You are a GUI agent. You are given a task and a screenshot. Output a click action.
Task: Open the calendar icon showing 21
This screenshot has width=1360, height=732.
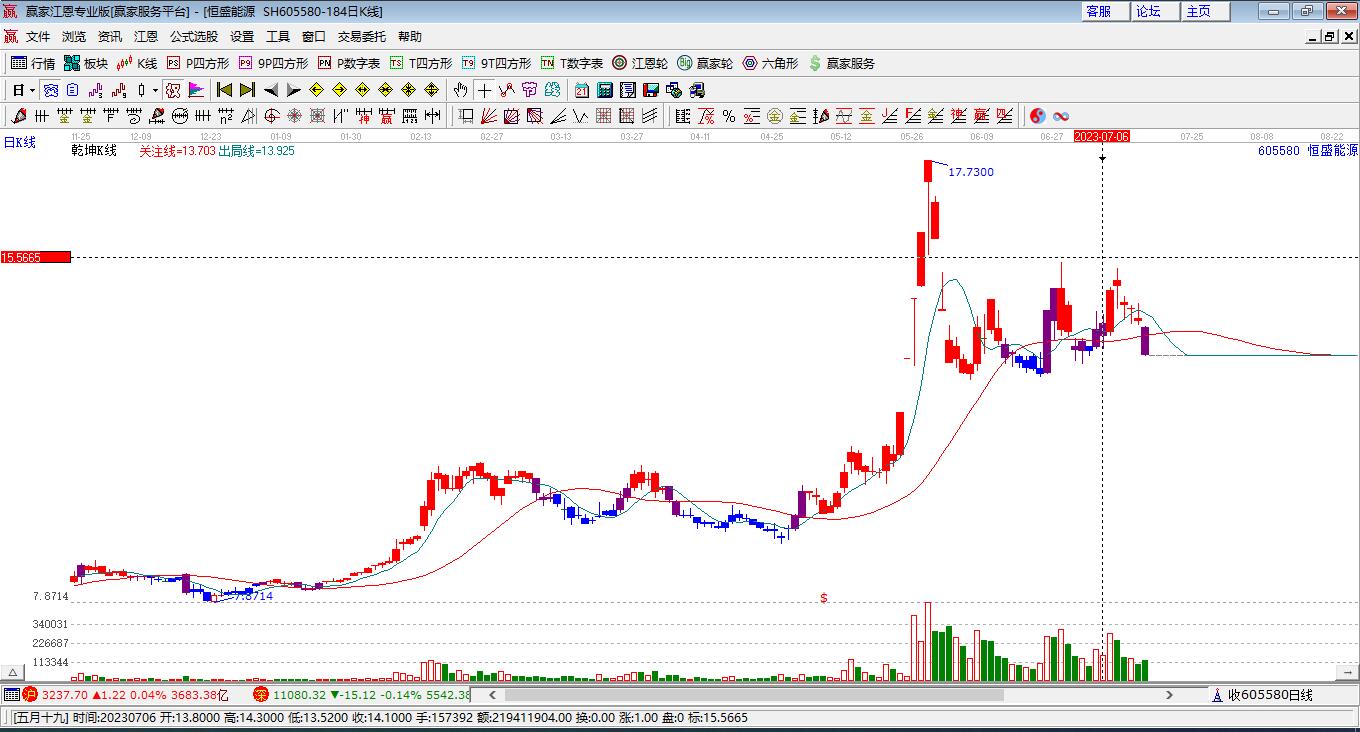click(581, 90)
